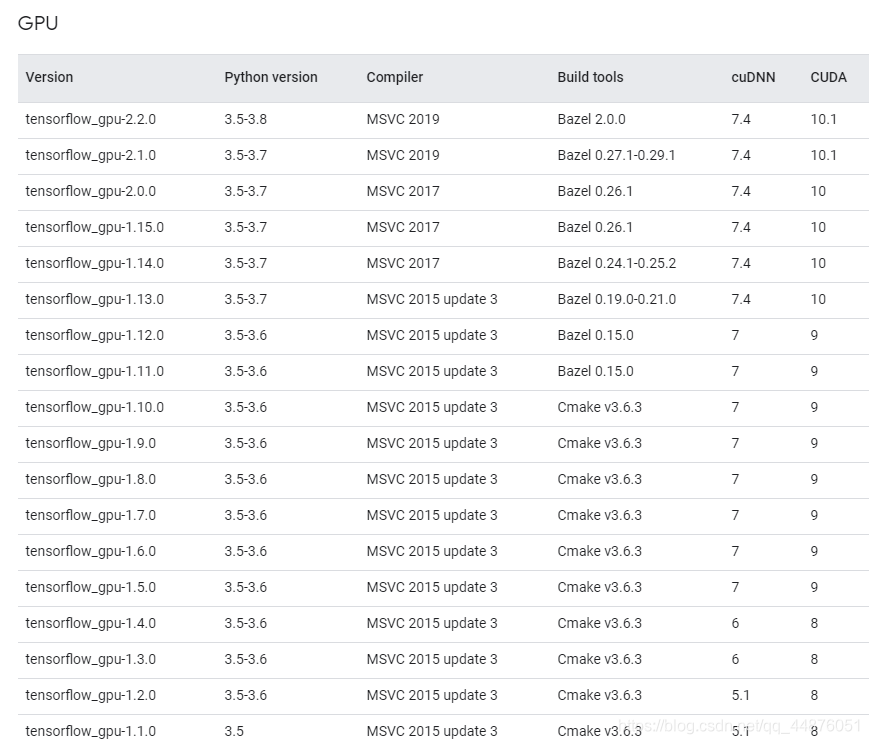Viewport: 869px width, 744px height.
Task: Select the Compiler column header
Action: pyautogui.click(x=395, y=77)
